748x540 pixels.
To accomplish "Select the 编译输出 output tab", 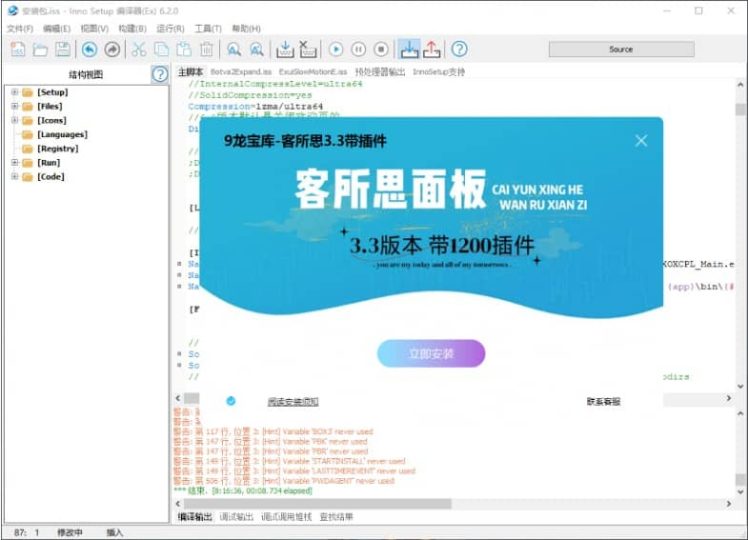I will click(195, 517).
